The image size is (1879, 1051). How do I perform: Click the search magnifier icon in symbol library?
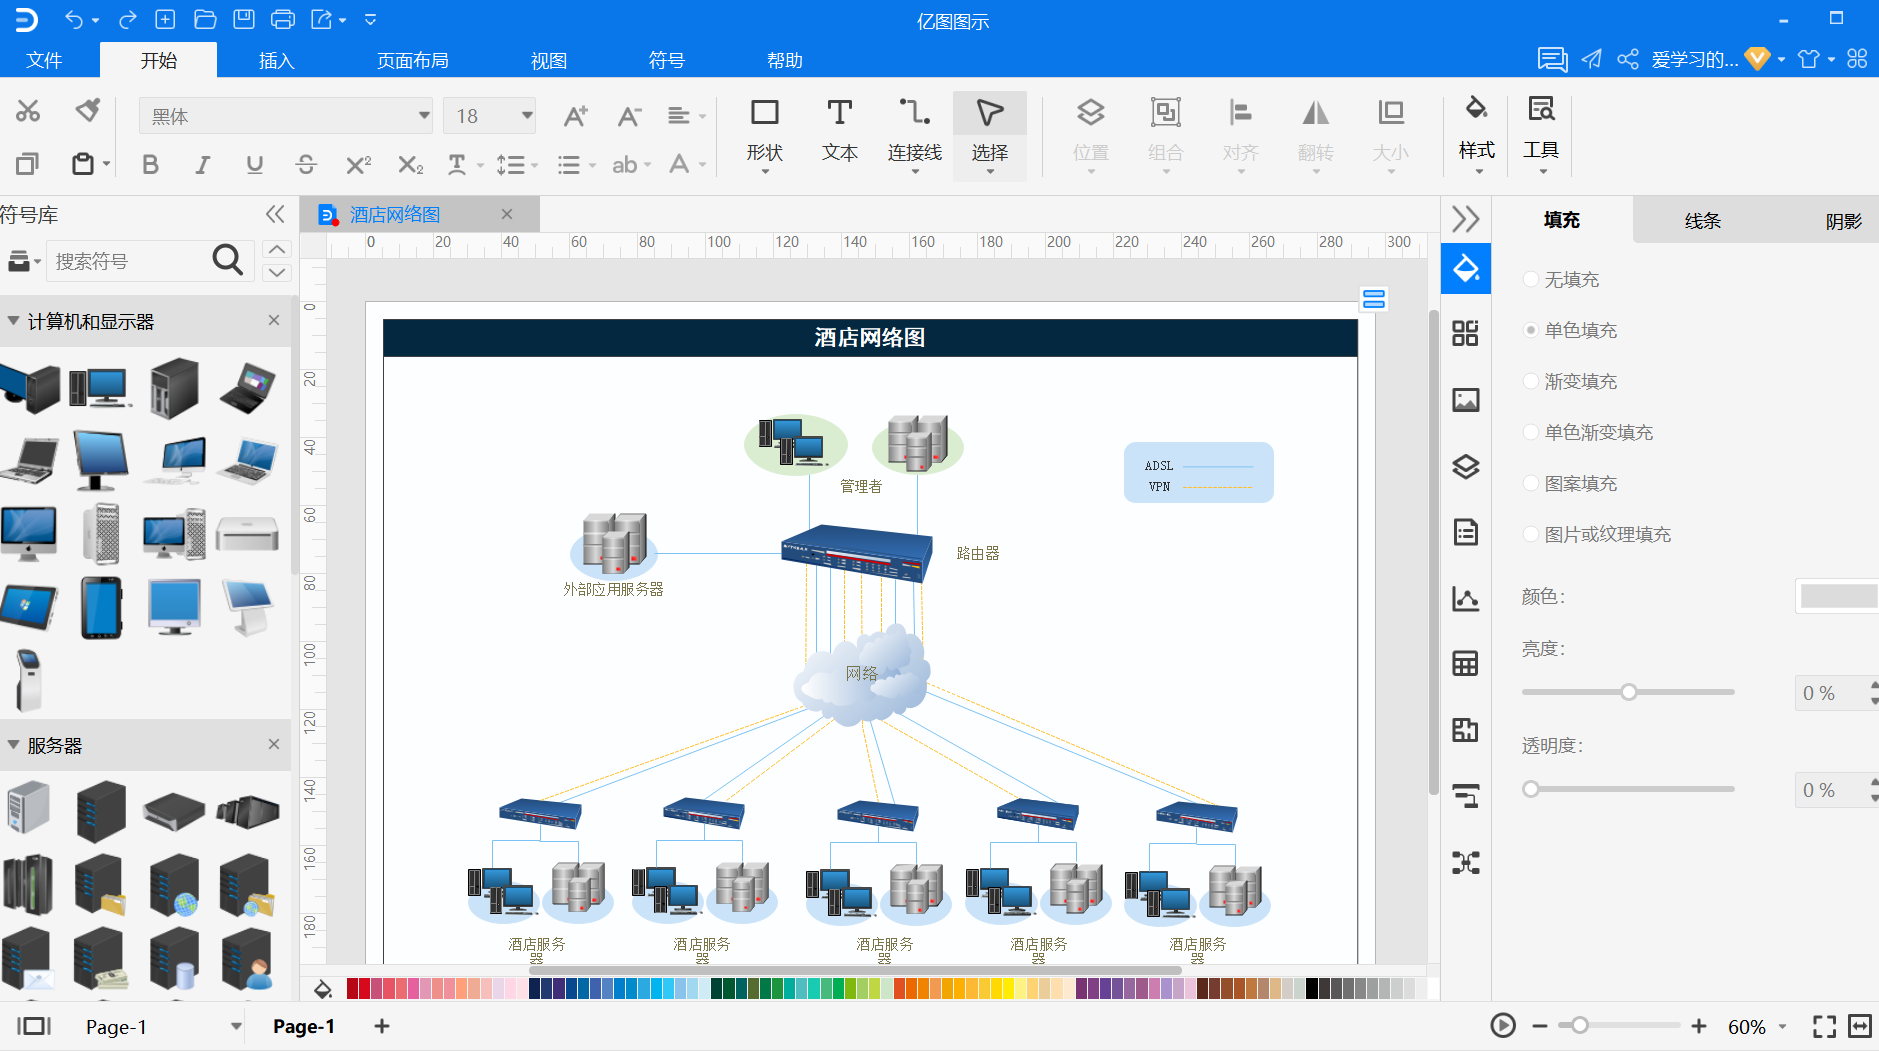coord(228,260)
